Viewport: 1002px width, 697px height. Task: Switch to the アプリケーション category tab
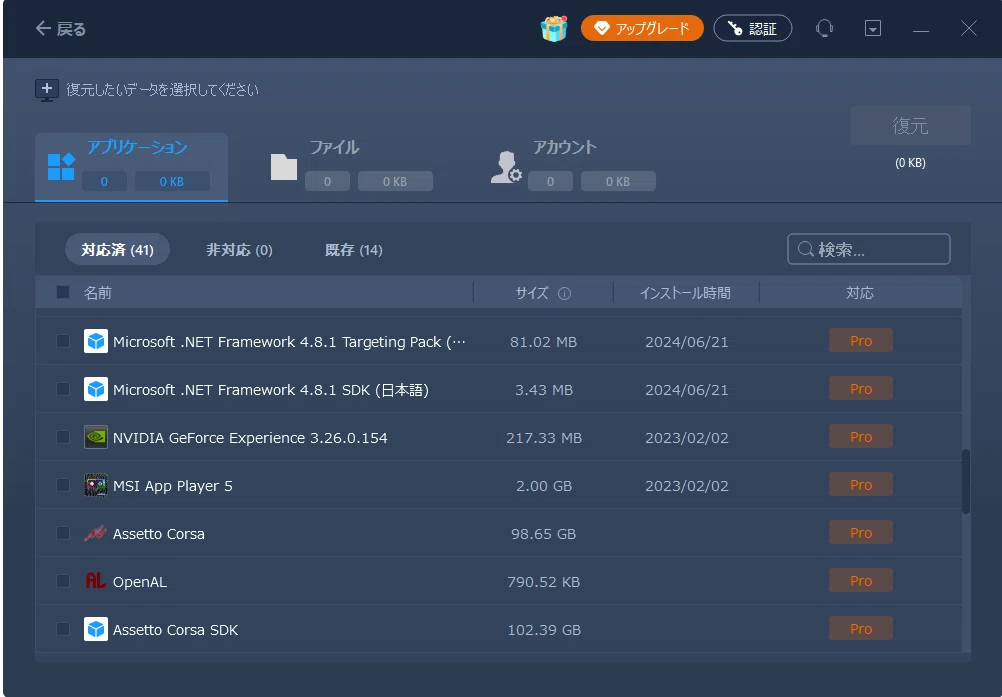click(x=131, y=167)
